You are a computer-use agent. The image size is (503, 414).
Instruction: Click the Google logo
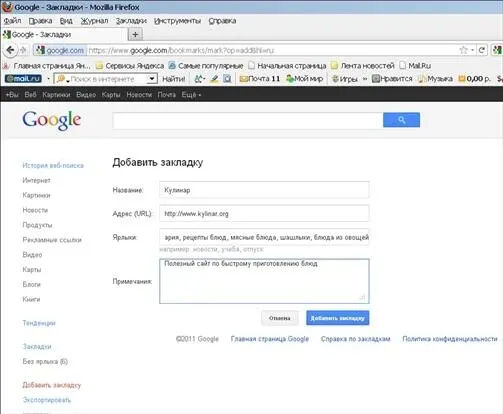coord(52,120)
